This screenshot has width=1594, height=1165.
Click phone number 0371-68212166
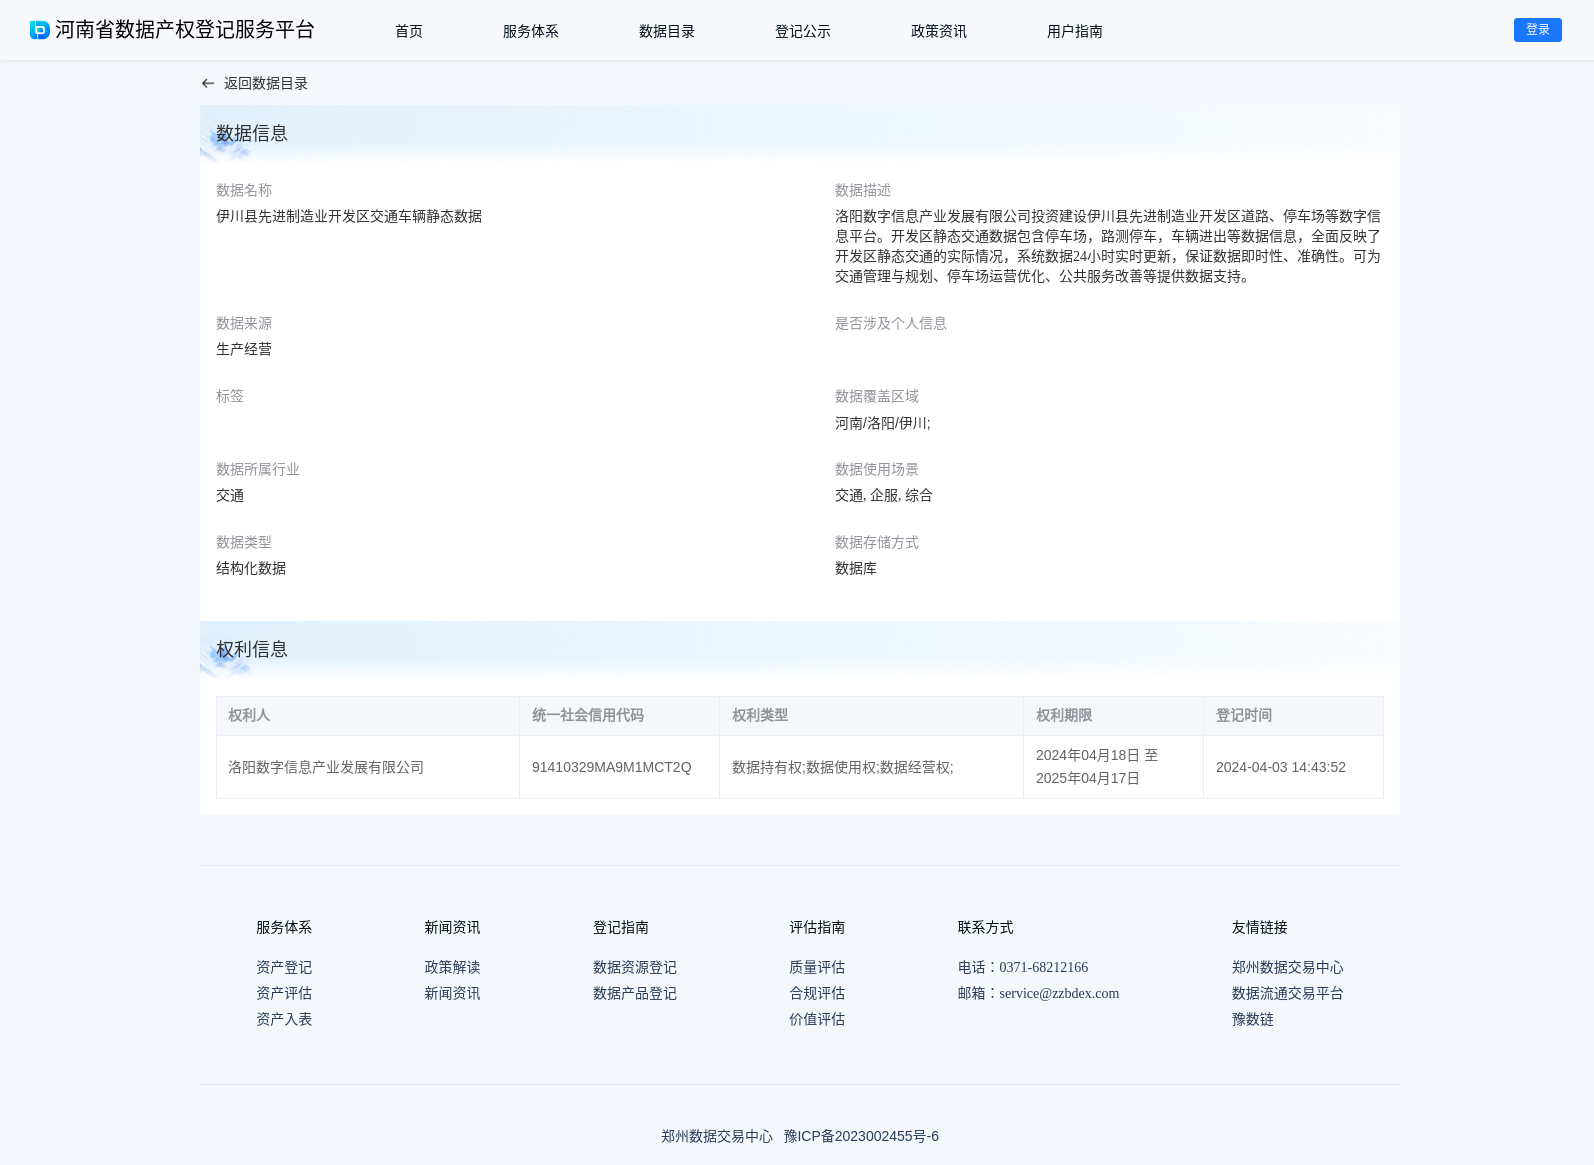[1043, 967]
